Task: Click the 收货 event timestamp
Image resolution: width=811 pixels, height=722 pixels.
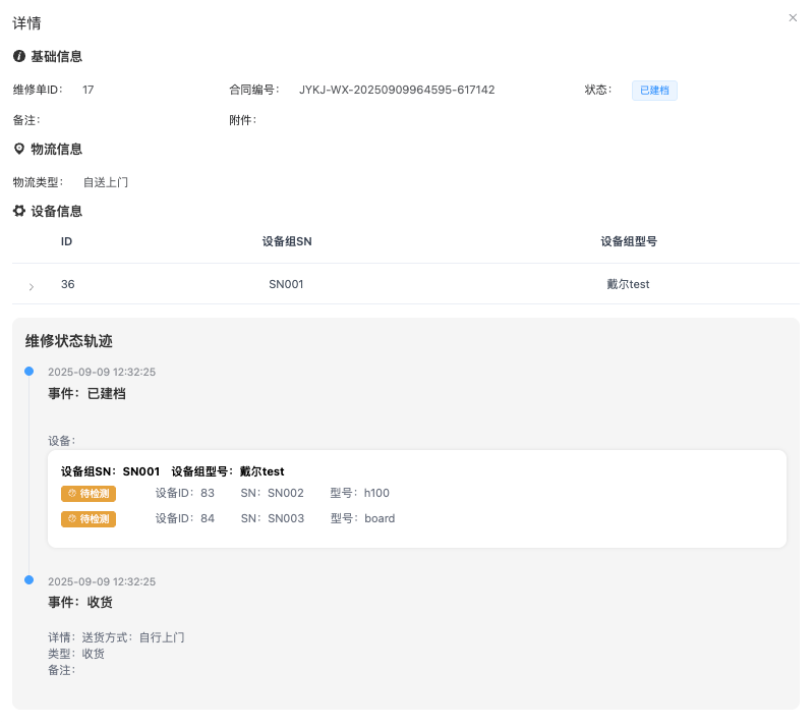Action: coord(103,580)
